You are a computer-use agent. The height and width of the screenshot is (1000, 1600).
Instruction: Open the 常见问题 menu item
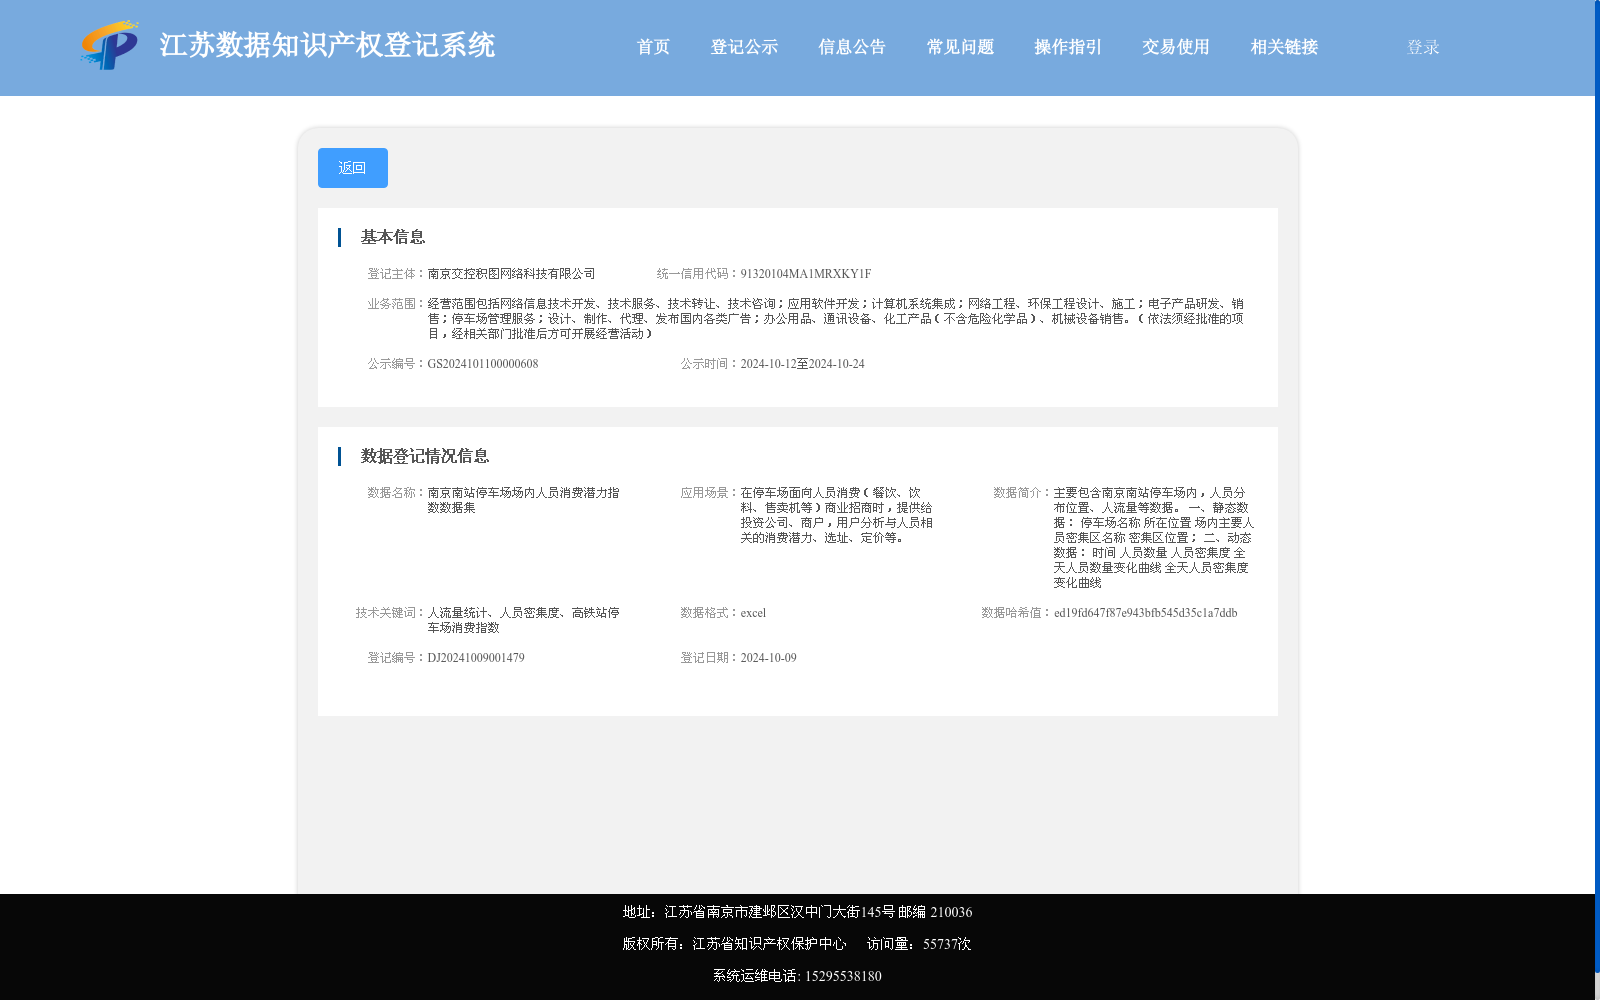(960, 47)
